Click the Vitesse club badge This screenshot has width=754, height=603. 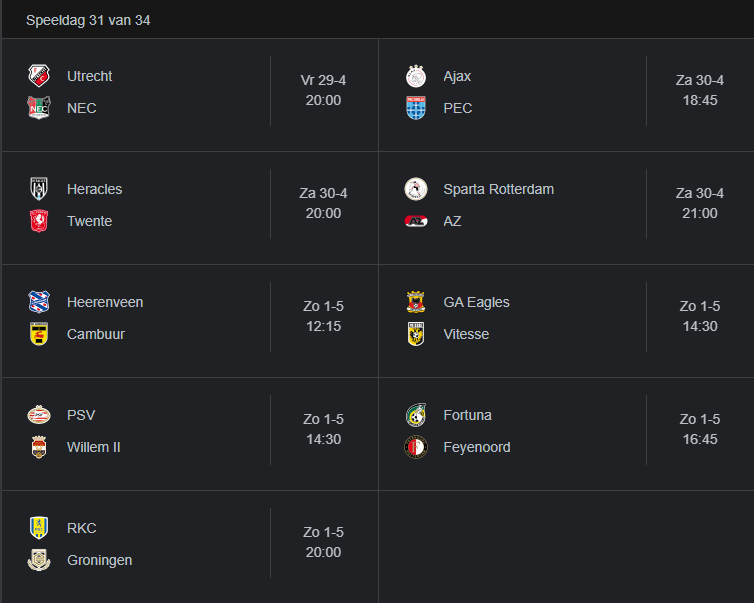(x=416, y=334)
